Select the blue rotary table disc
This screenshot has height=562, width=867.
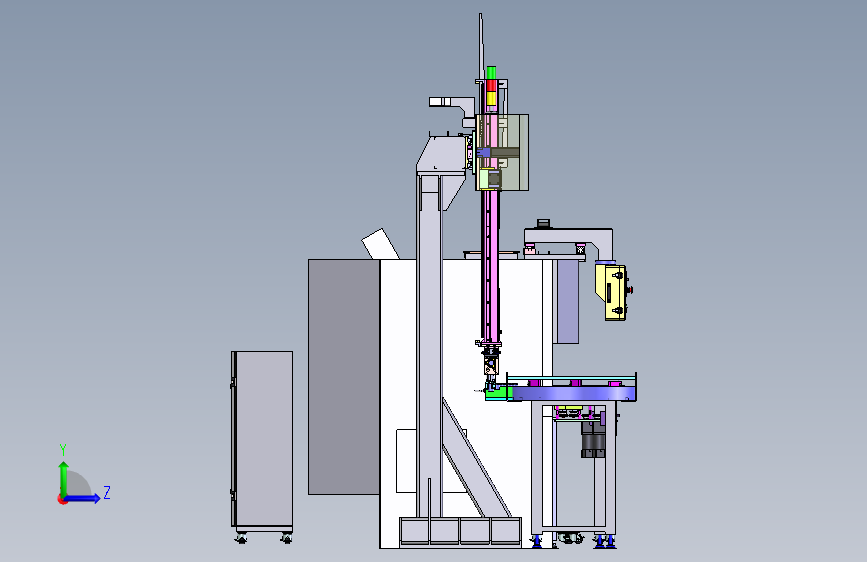pos(573,393)
